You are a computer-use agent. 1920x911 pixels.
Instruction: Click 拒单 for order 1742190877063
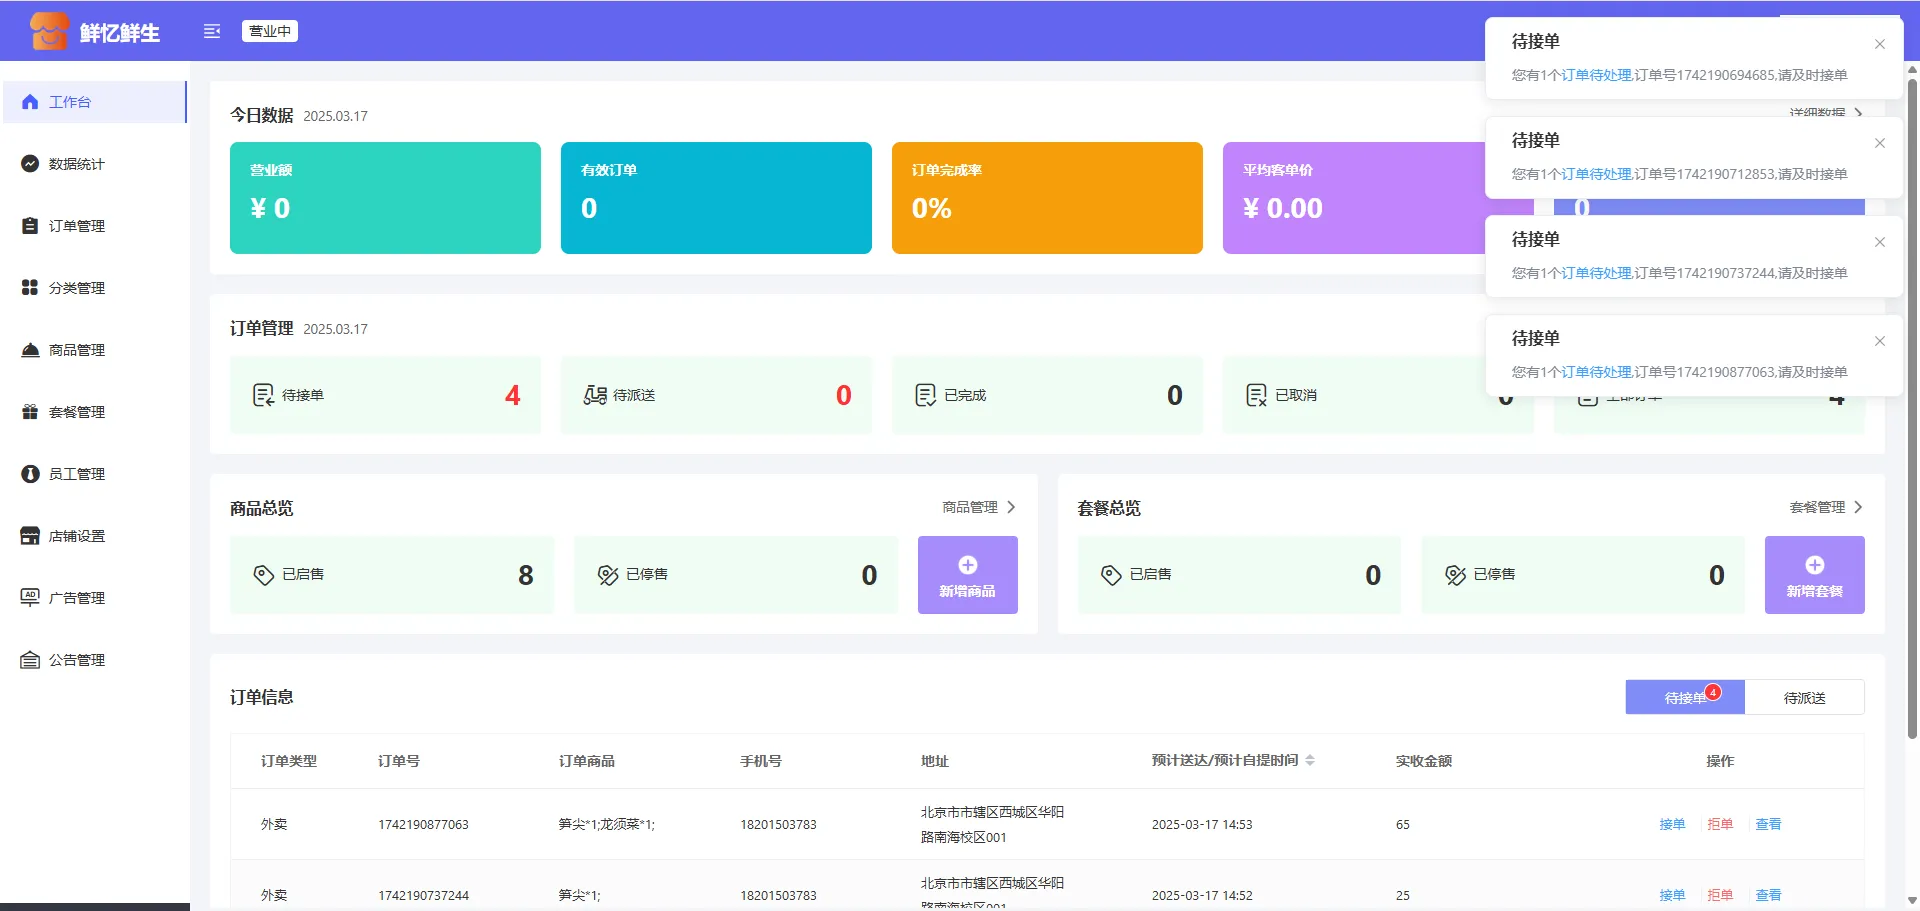tap(1720, 824)
